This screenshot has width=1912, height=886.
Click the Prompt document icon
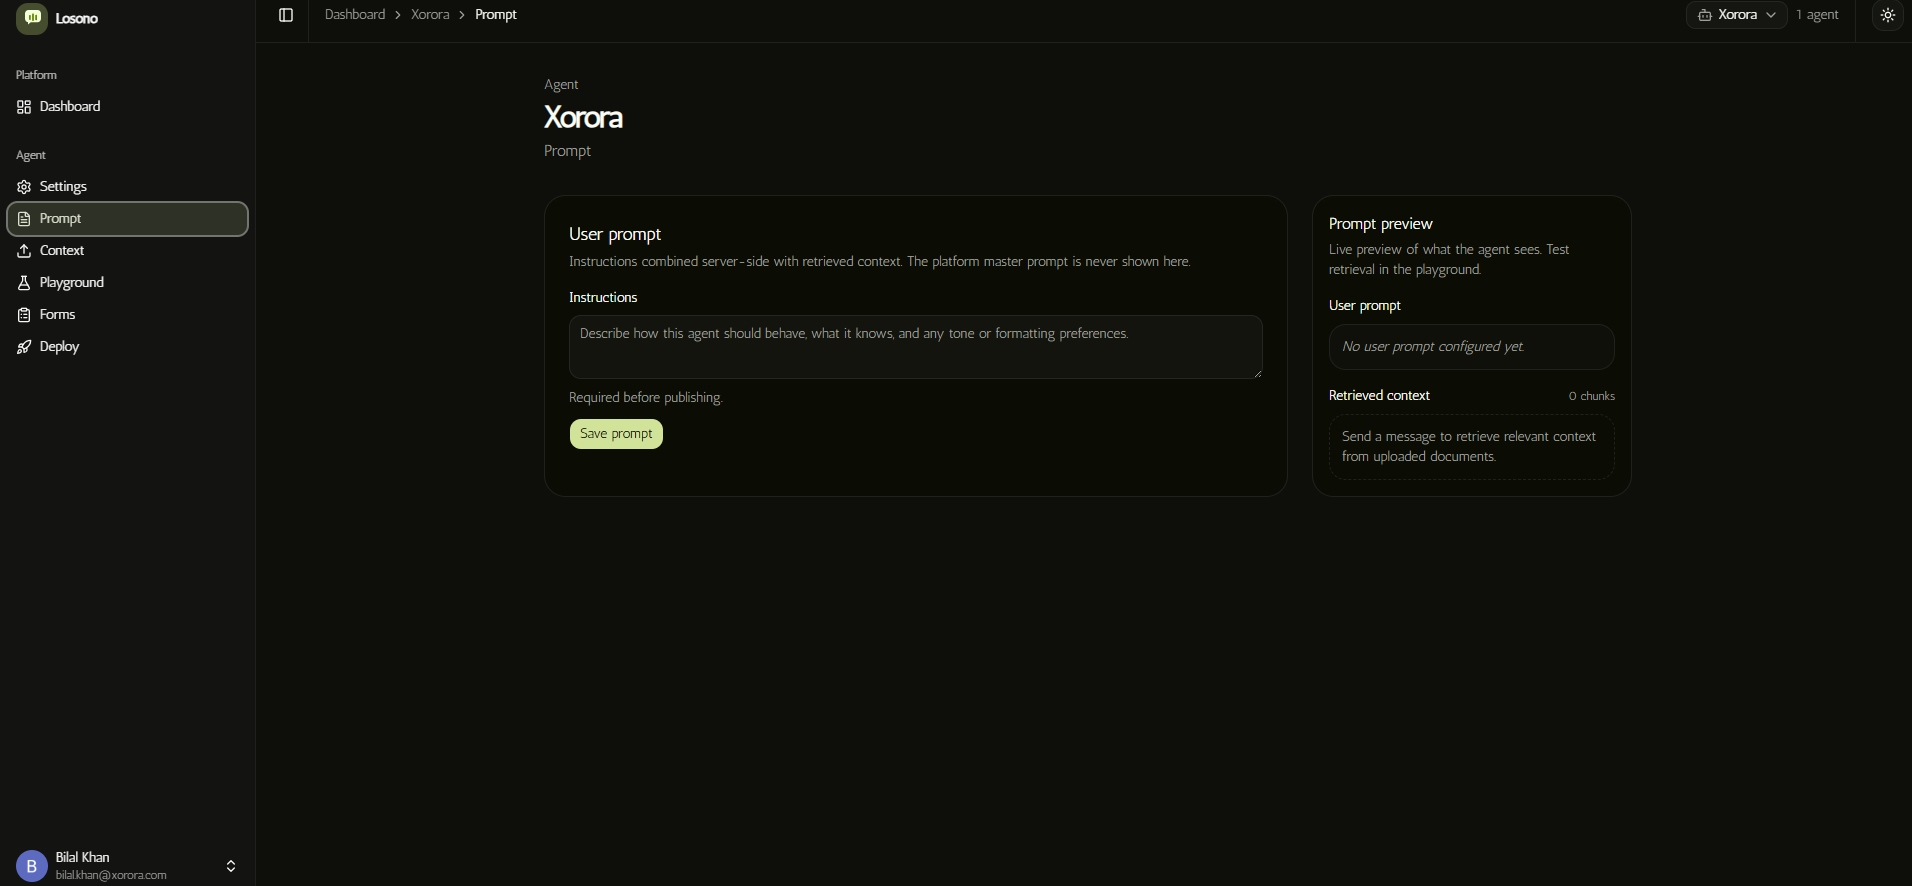point(24,219)
